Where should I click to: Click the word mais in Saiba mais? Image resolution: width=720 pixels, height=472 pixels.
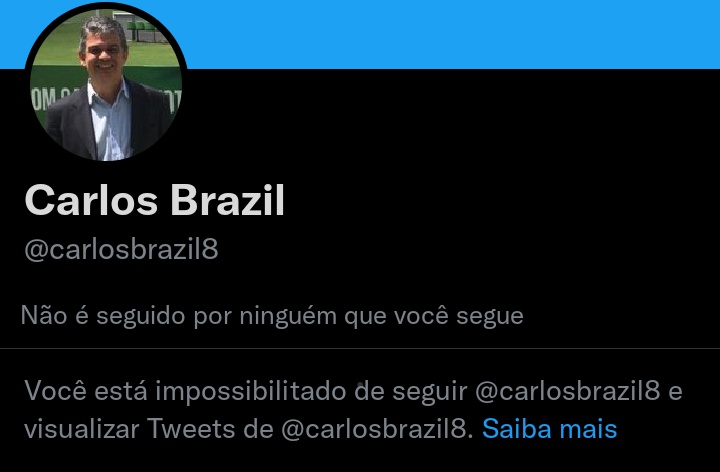[588, 429]
